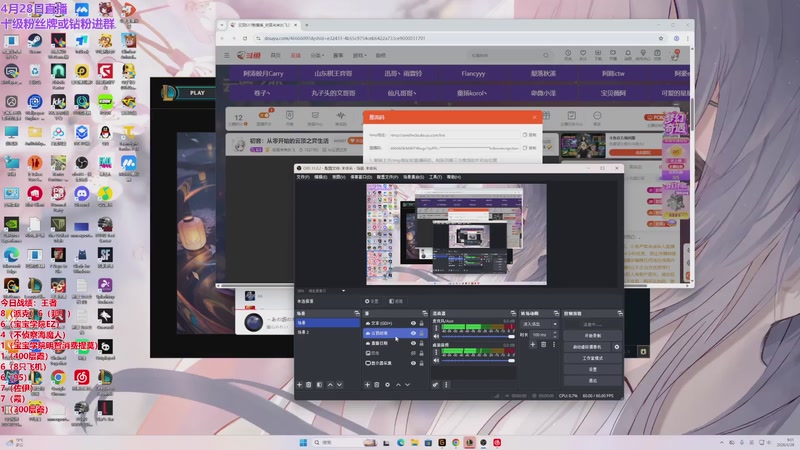Expand Douyu 游戏 dropdown in navigation

[360, 55]
